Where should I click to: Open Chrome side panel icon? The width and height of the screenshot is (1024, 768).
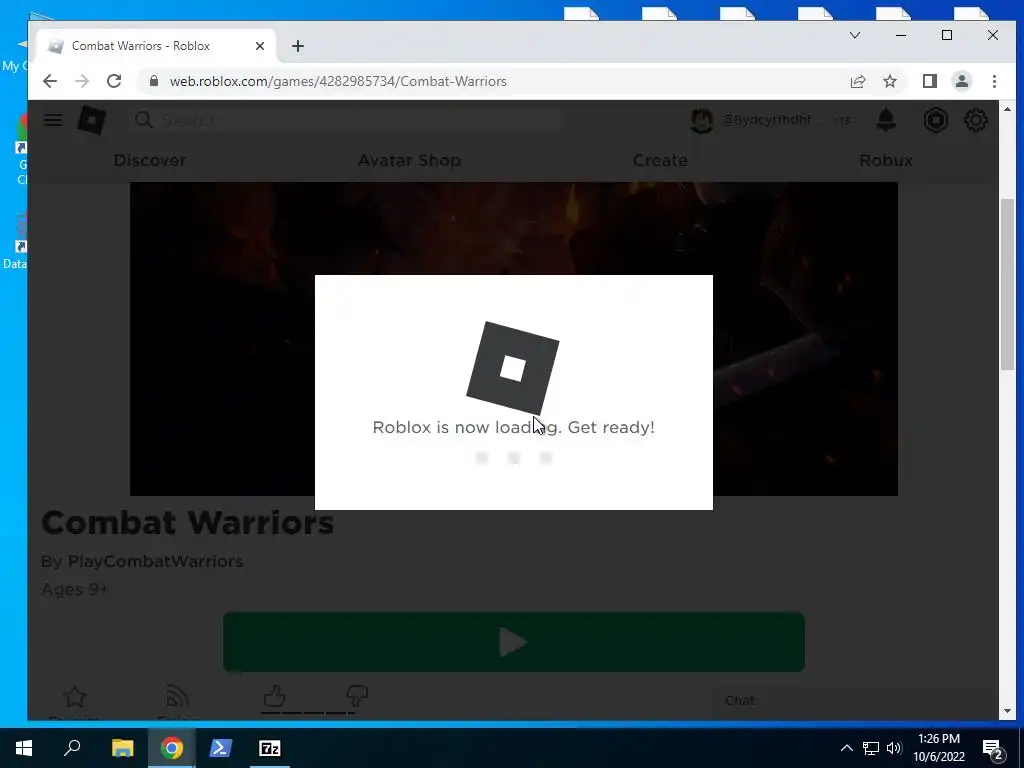tap(929, 81)
